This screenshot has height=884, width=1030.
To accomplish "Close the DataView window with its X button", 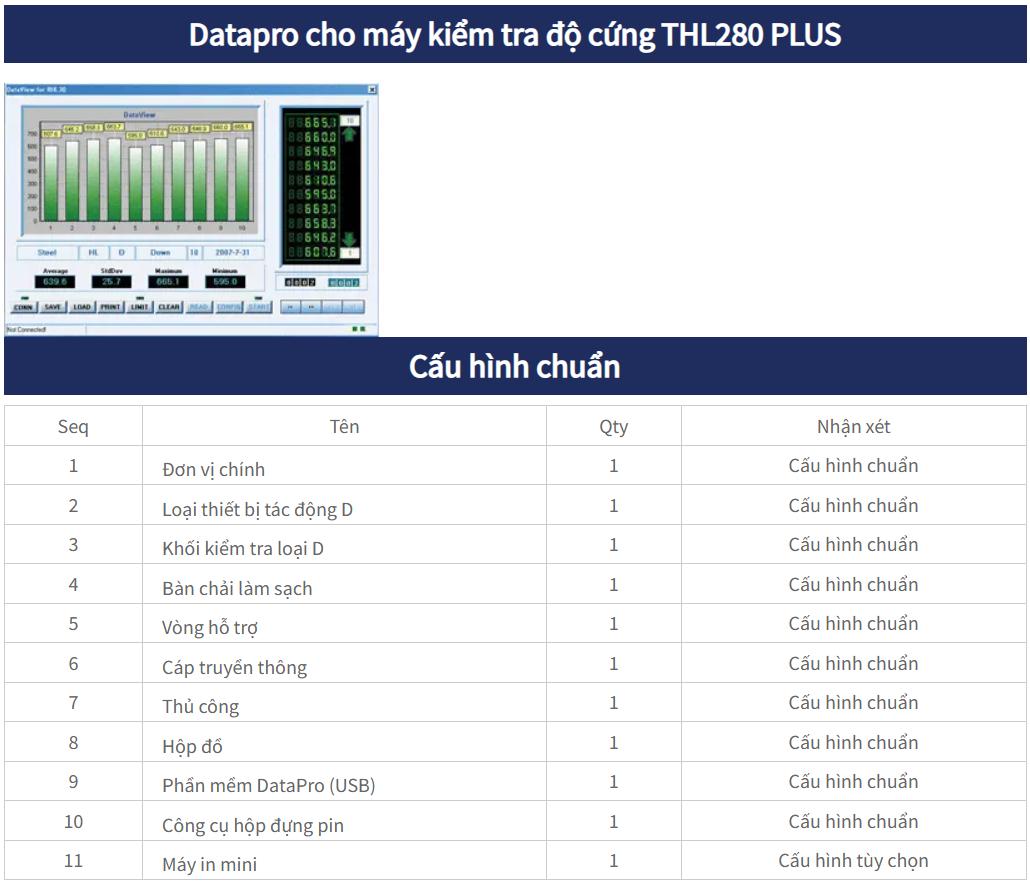I will pyautogui.click(x=372, y=89).
